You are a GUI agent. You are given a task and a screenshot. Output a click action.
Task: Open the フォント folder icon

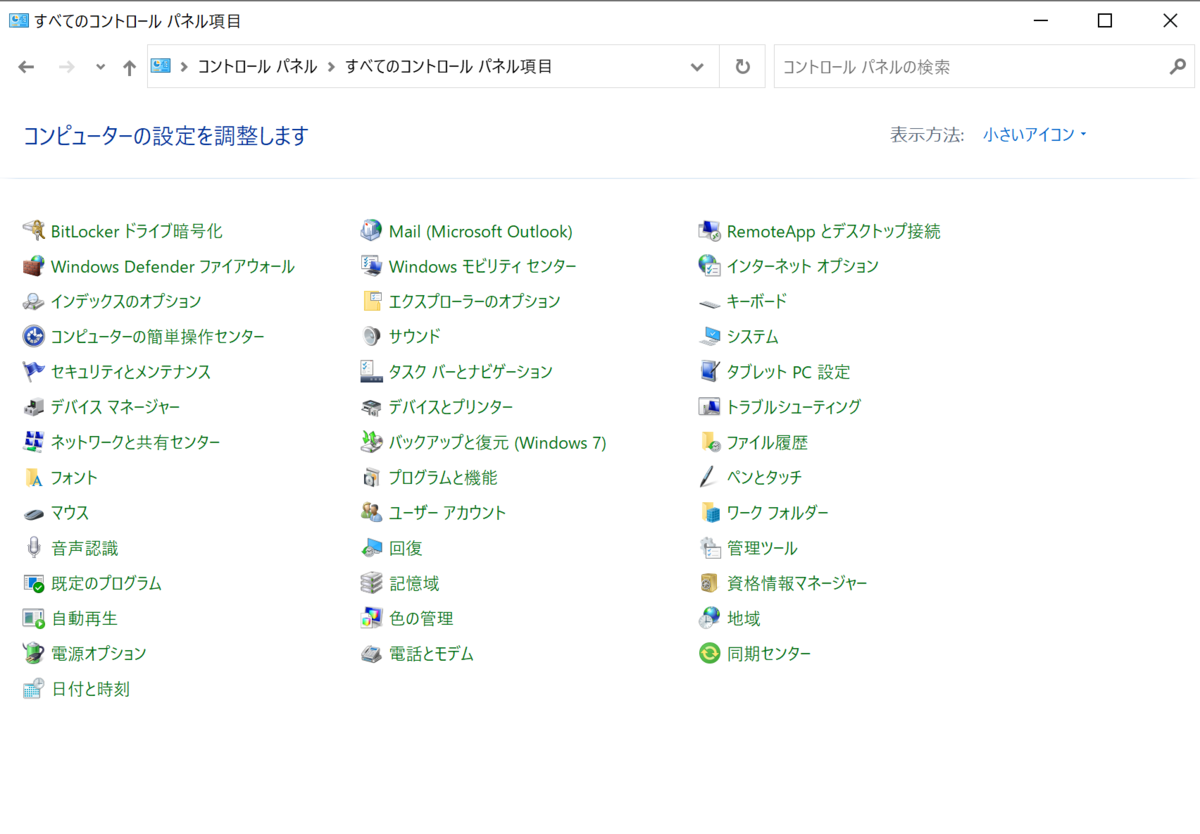pyautogui.click(x=34, y=477)
